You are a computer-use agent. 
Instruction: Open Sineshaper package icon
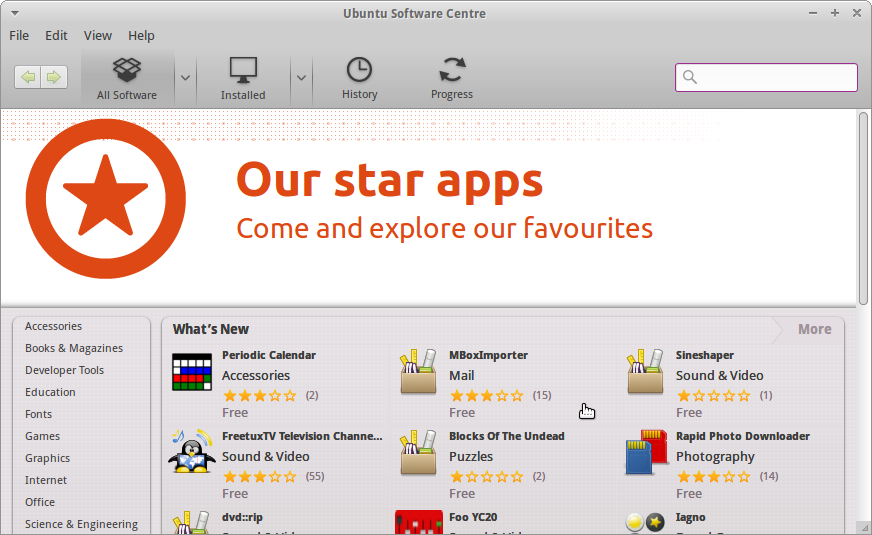click(645, 371)
